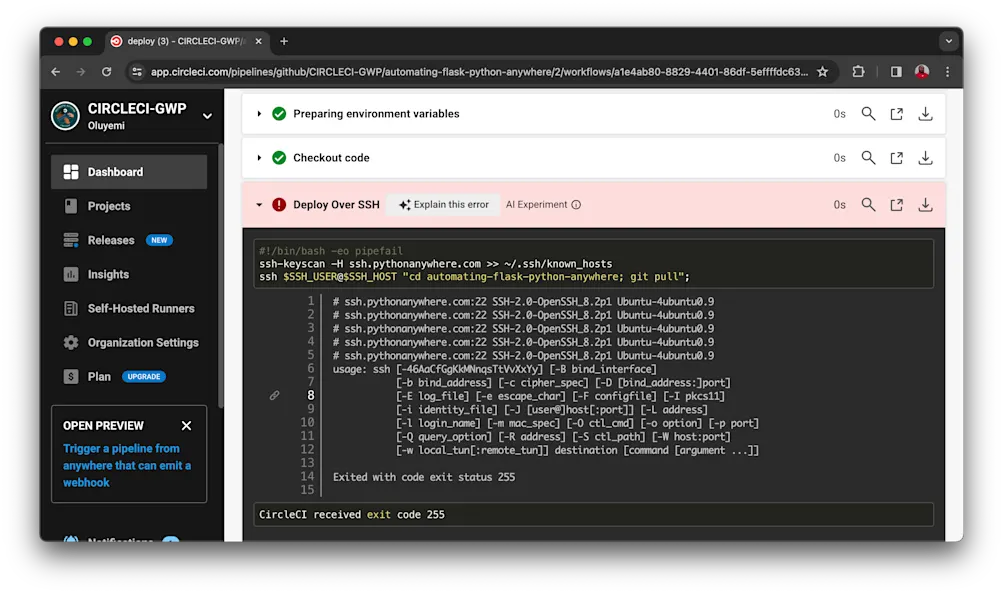The width and height of the screenshot is (1003, 594).
Task: Open the Chrome profile avatar
Action: pyautogui.click(x=922, y=72)
